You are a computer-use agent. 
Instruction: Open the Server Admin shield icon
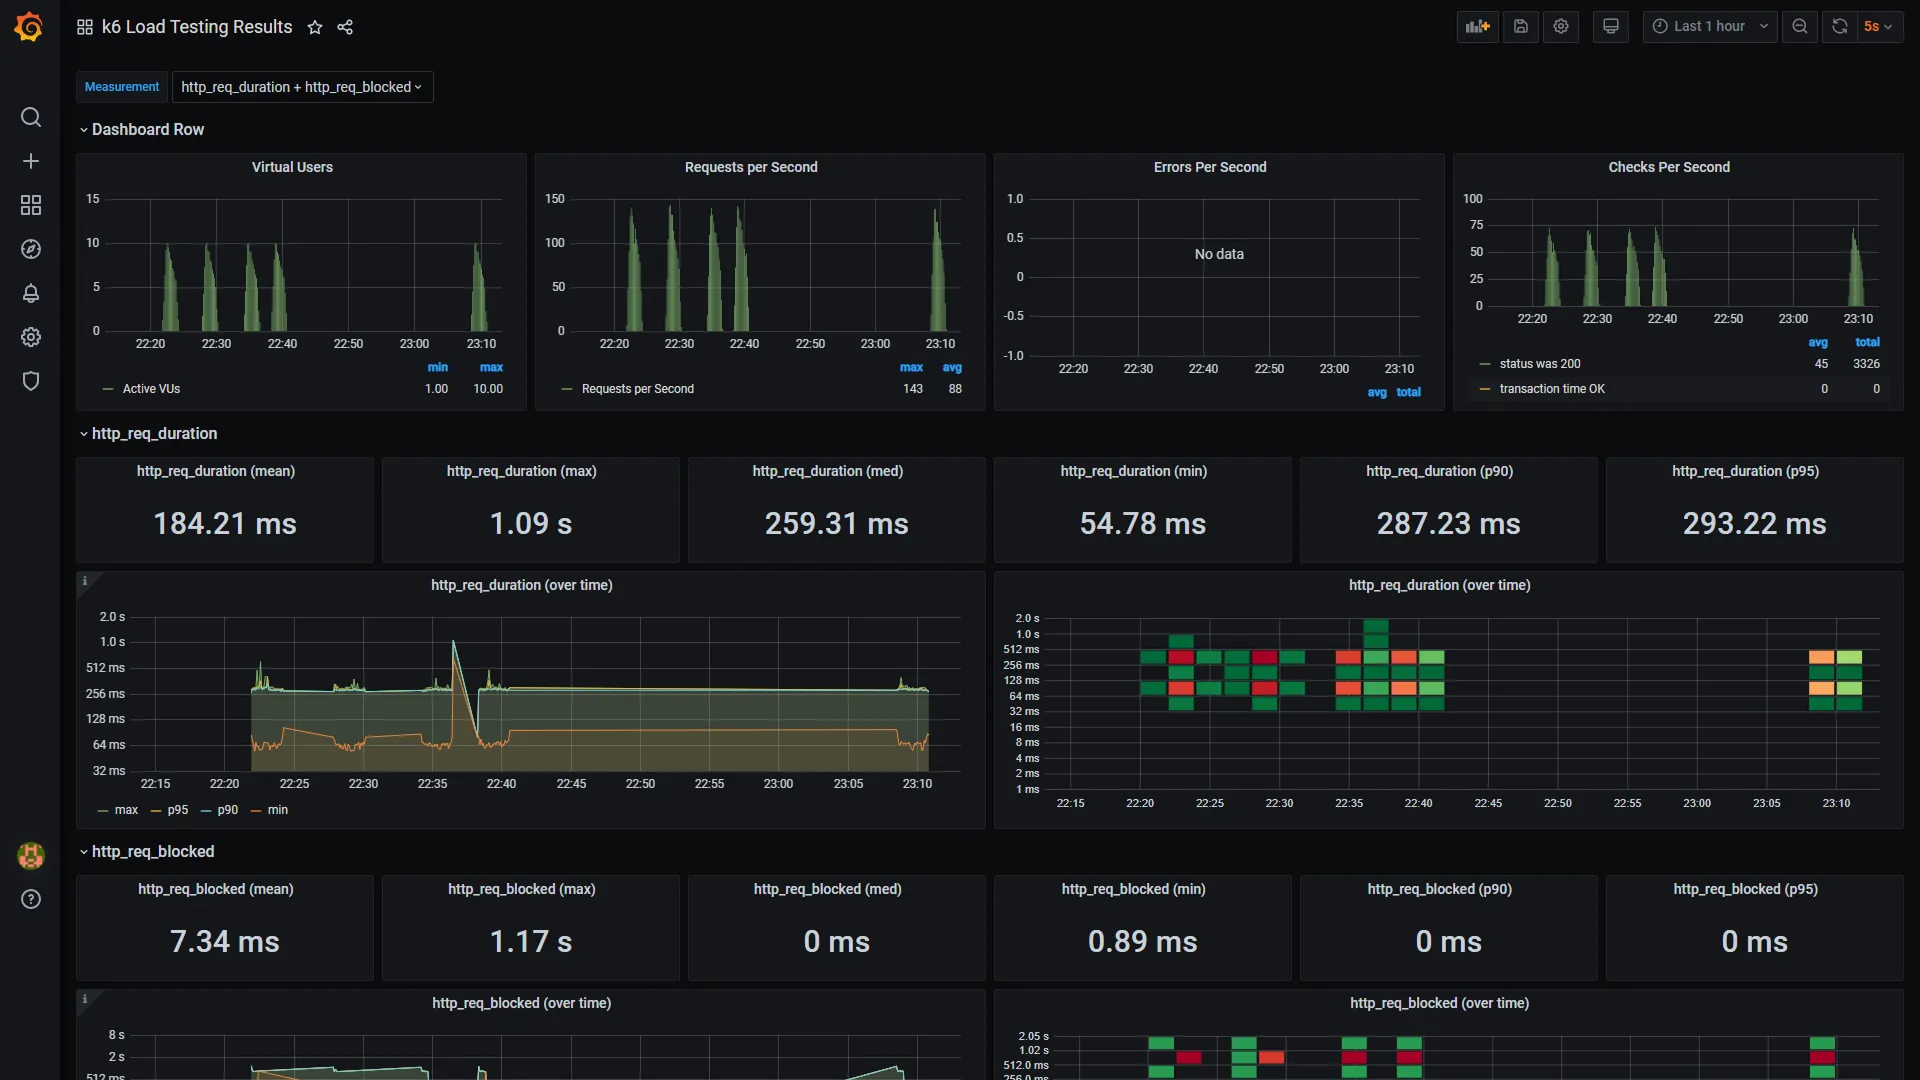[x=31, y=381]
